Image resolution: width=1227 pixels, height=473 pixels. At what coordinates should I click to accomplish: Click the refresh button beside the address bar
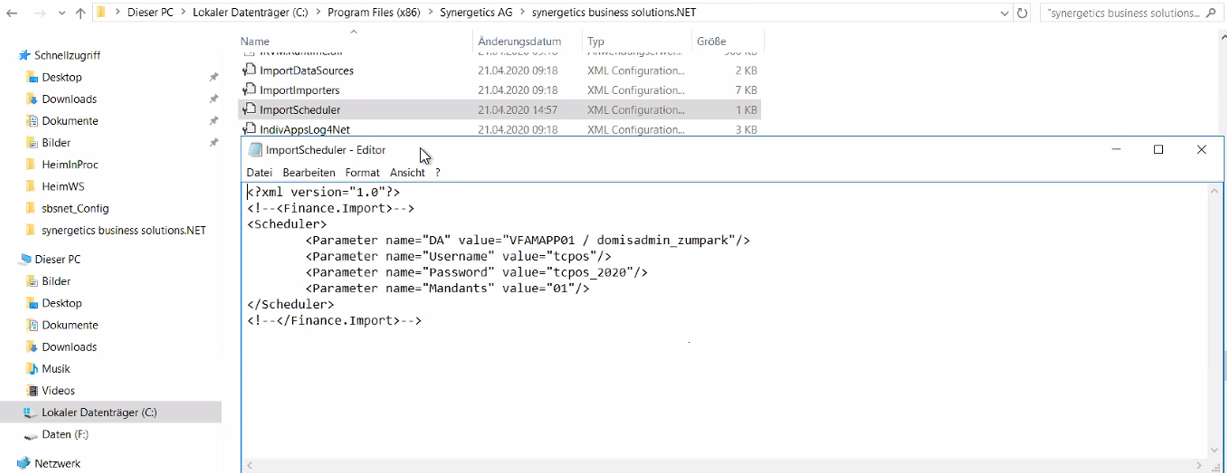coord(1022,14)
